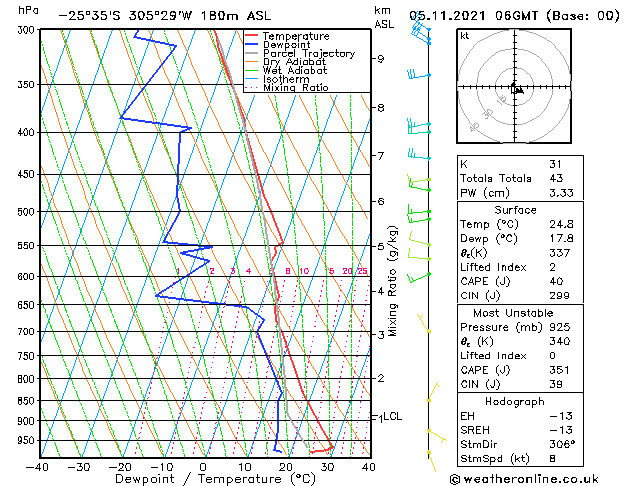The image size is (629, 486).
Task: Click the weatheronline.co.uk copyright link
Action: 524,479
